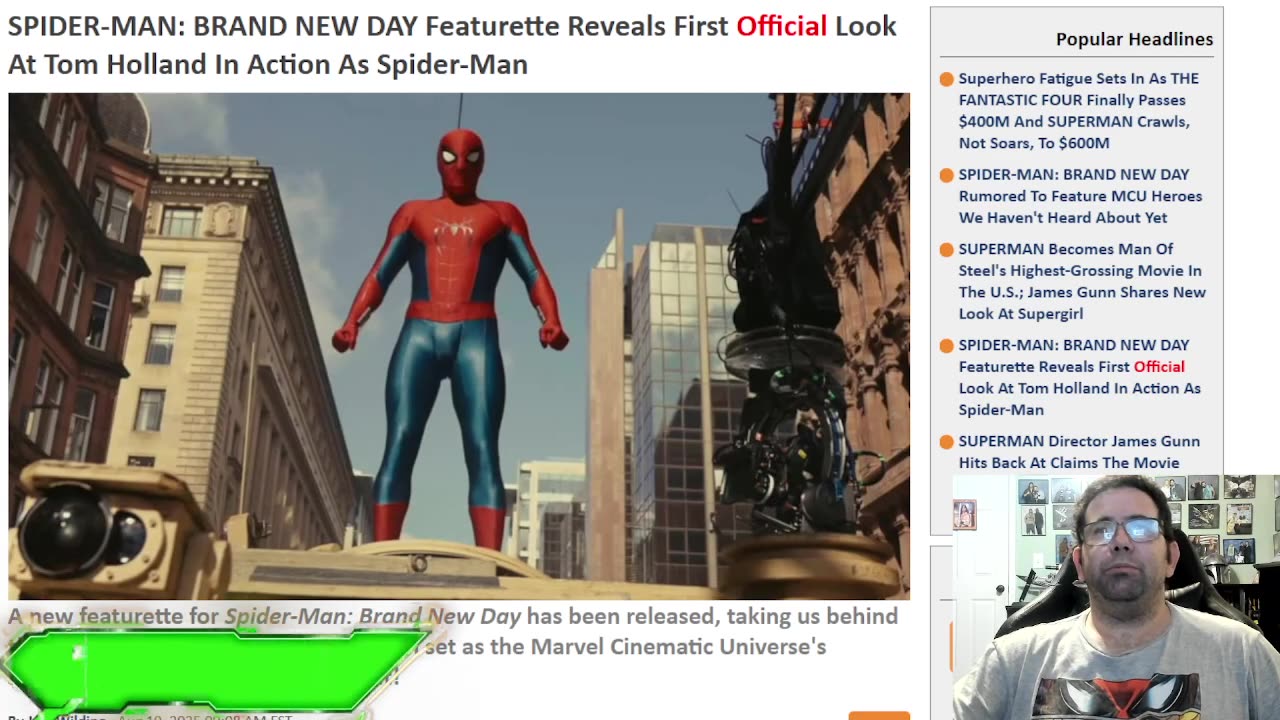Open the Brand New Day featurette article headline
The width and height of the screenshot is (1280, 720).
(x=452, y=45)
